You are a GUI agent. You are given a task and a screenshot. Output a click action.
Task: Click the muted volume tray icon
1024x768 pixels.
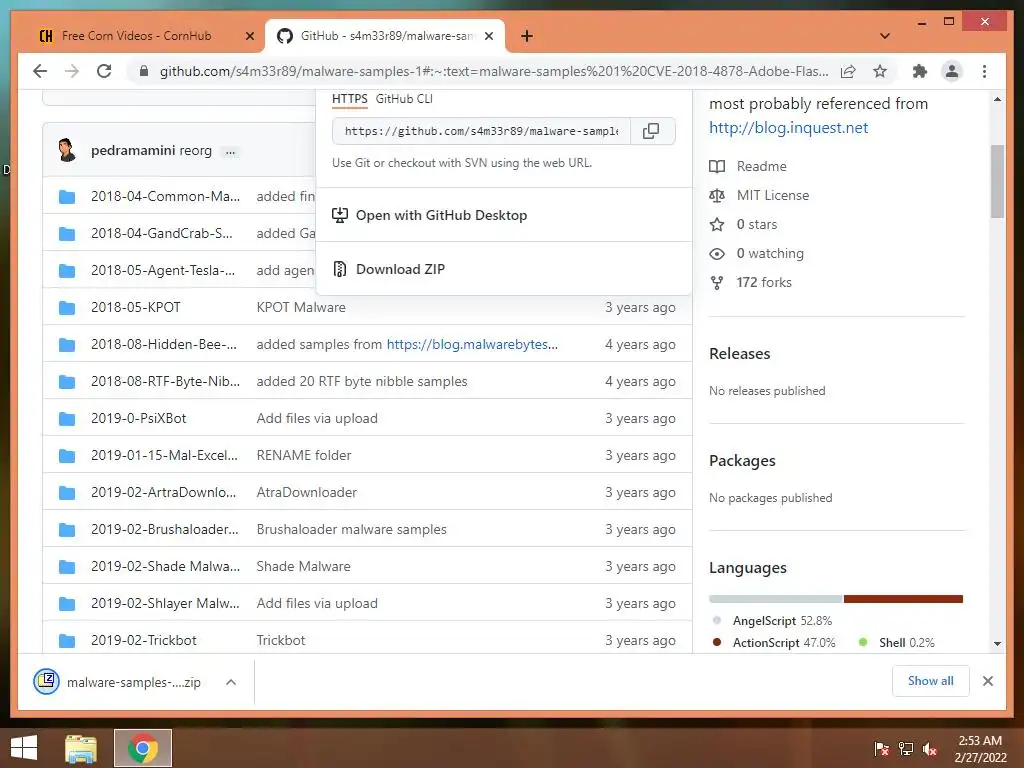click(x=930, y=749)
